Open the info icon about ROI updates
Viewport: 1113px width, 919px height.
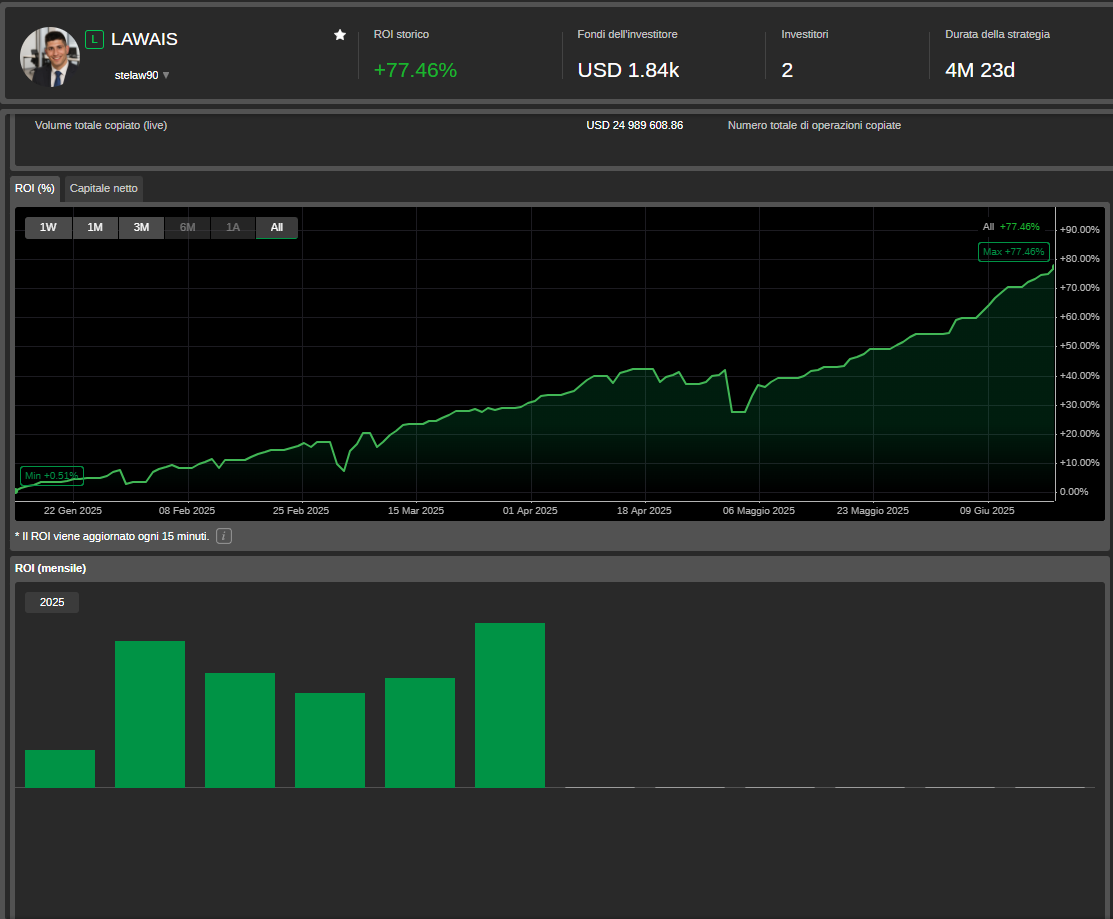click(223, 536)
